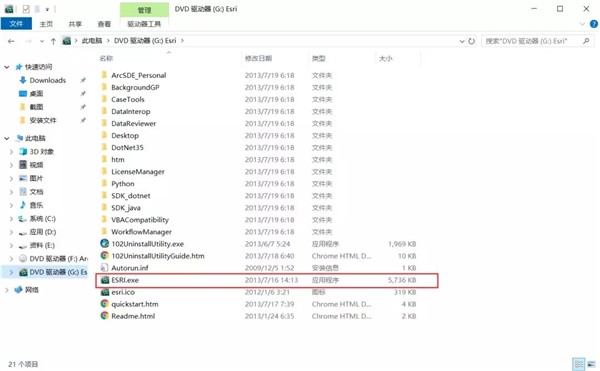The image size is (600, 371).
Task: Select the VBACompatibility folder icon
Action: 104,220
